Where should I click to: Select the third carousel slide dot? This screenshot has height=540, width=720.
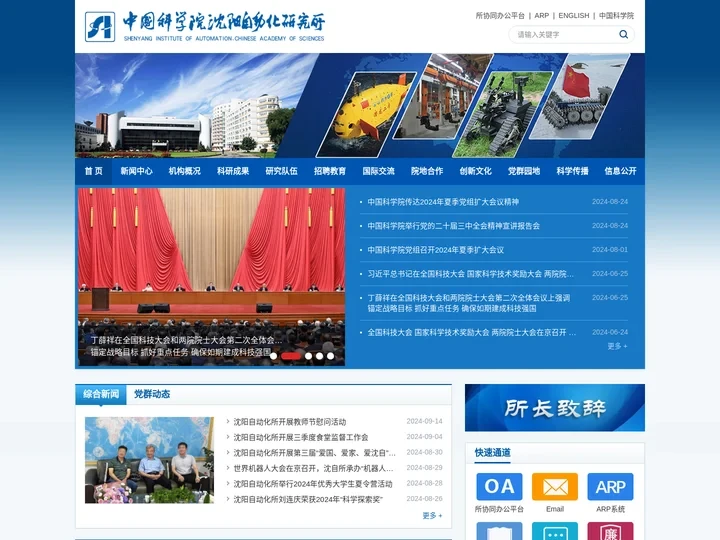309,356
